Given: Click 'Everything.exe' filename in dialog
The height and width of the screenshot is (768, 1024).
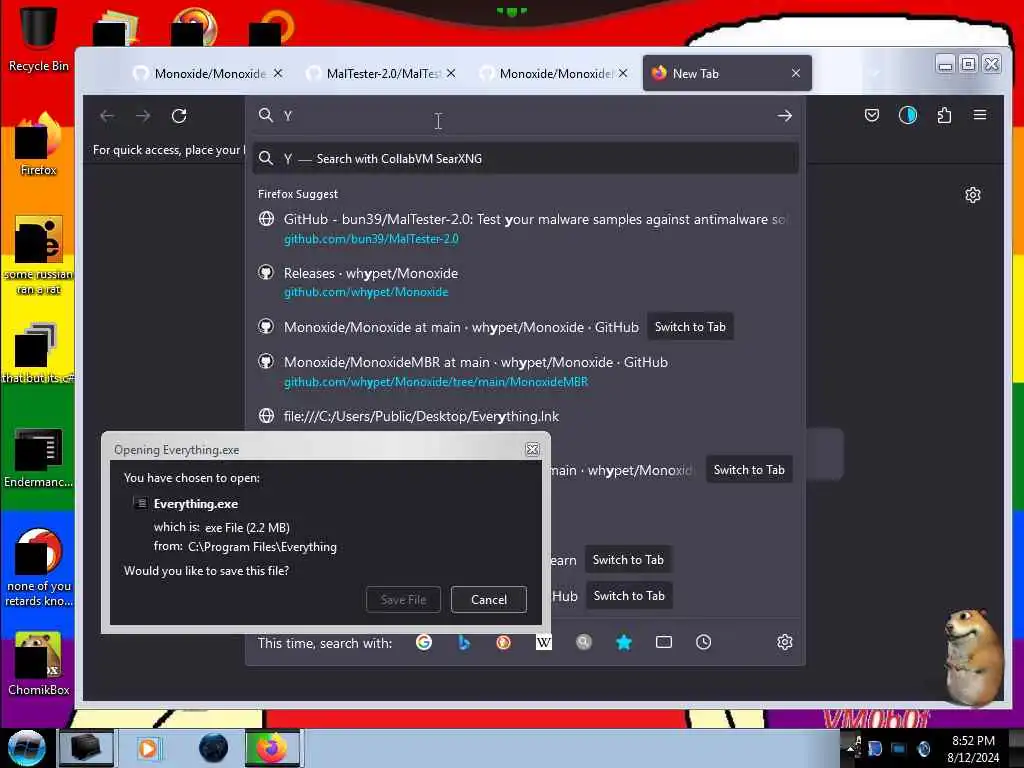Looking at the screenshot, I should pyautogui.click(x=196, y=504).
